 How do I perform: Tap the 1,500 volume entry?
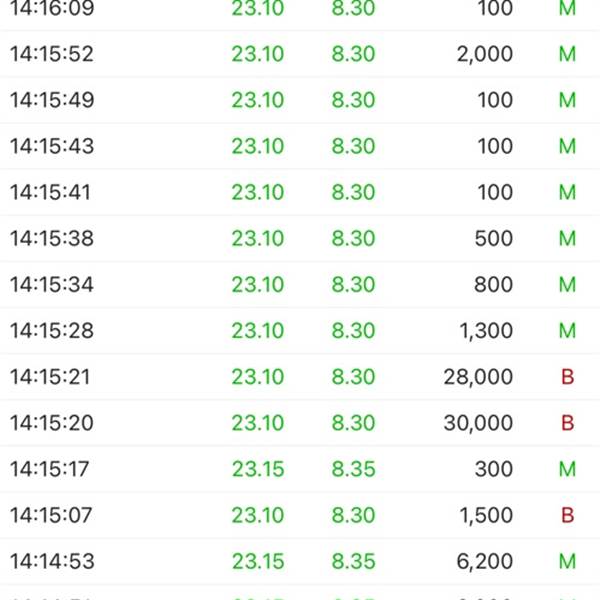pos(486,515)
